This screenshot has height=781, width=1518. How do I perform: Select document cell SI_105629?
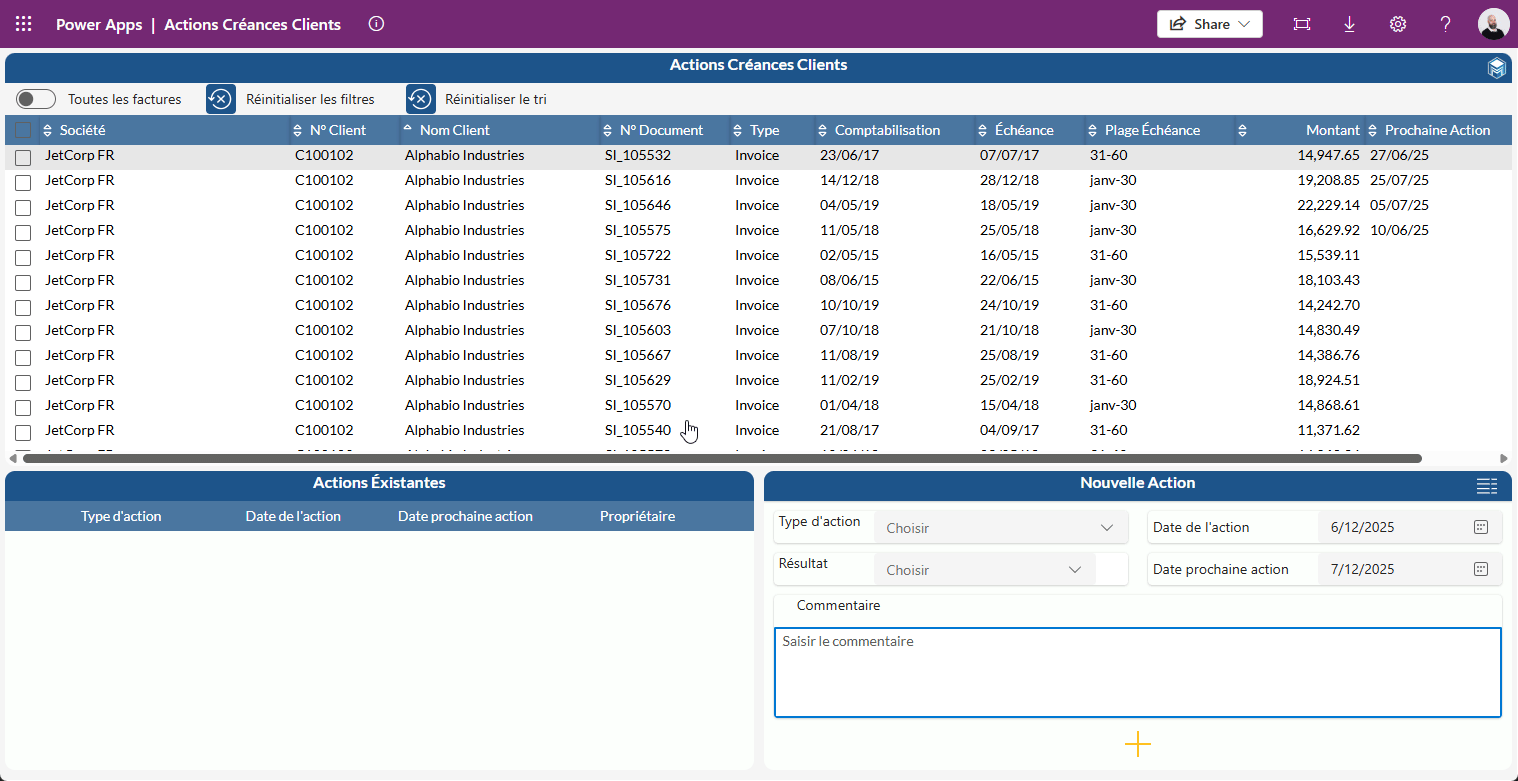[x=638, y=380]
